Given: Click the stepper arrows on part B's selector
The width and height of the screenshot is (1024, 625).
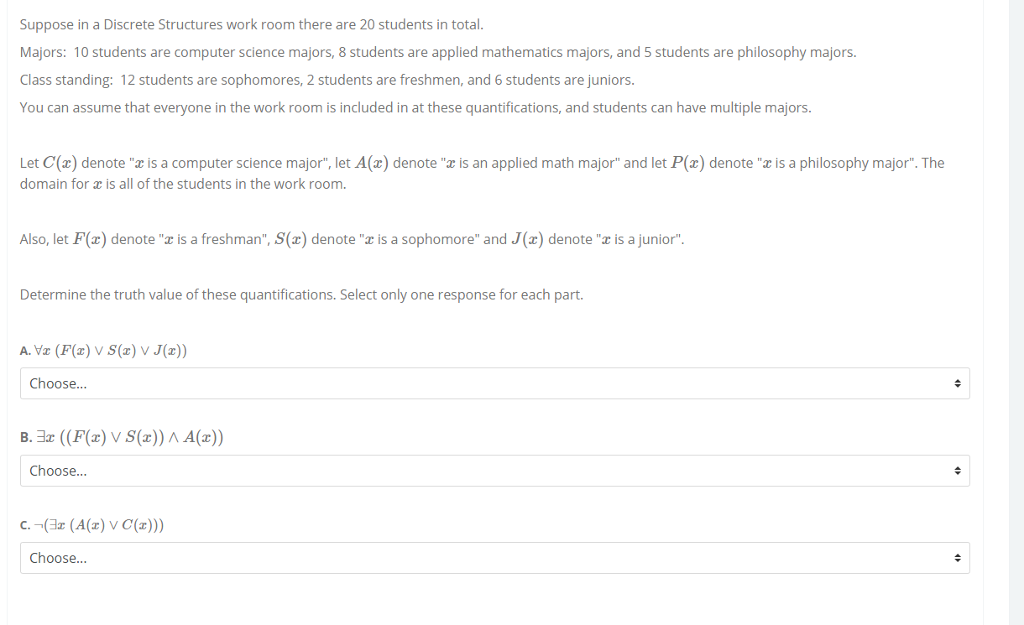Looking at the screenshot, I should (957, 470).
